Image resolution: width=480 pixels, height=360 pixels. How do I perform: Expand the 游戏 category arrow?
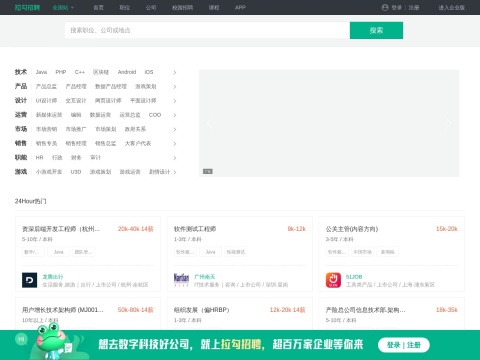coord(175,172)
